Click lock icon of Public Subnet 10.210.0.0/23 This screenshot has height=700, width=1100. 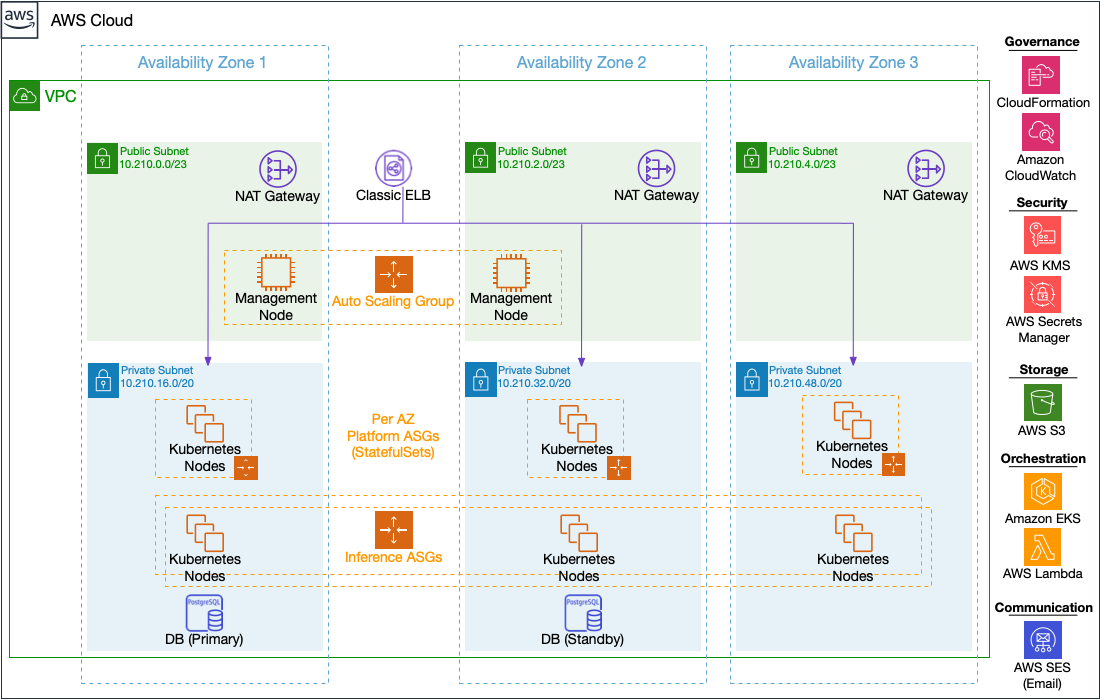(102, 159)
